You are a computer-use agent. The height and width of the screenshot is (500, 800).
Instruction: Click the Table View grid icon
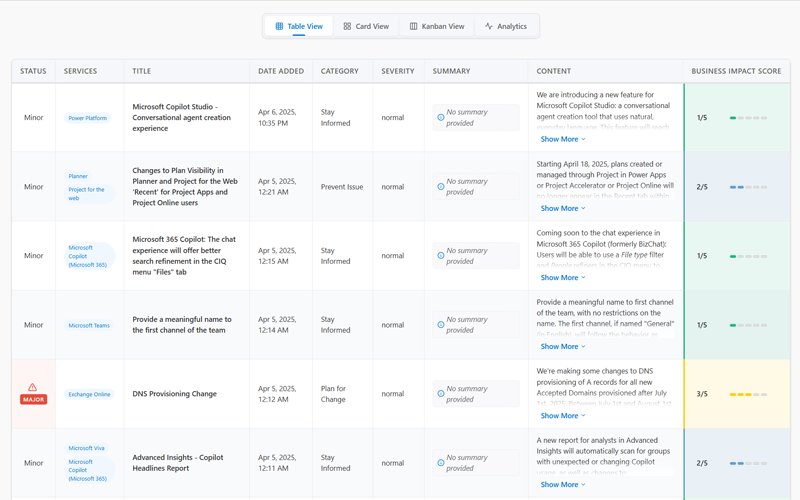click(279, 26)
